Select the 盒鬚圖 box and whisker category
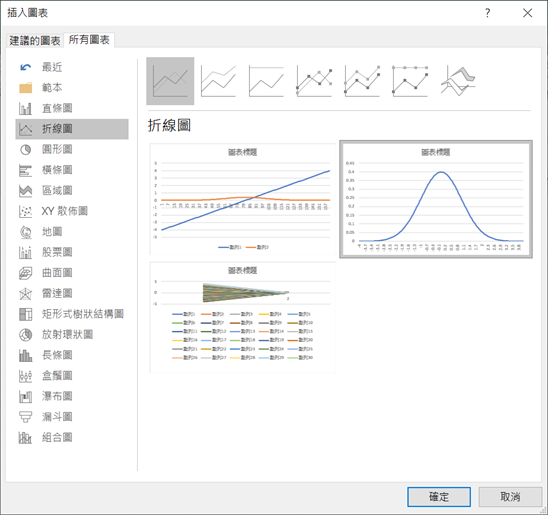Viewport: 548px width, 515px height. [x=72, y=376]
